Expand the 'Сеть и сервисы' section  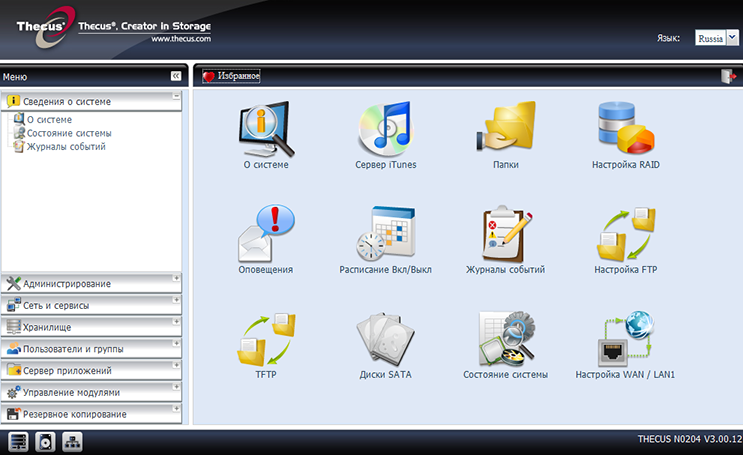point(176,300)
